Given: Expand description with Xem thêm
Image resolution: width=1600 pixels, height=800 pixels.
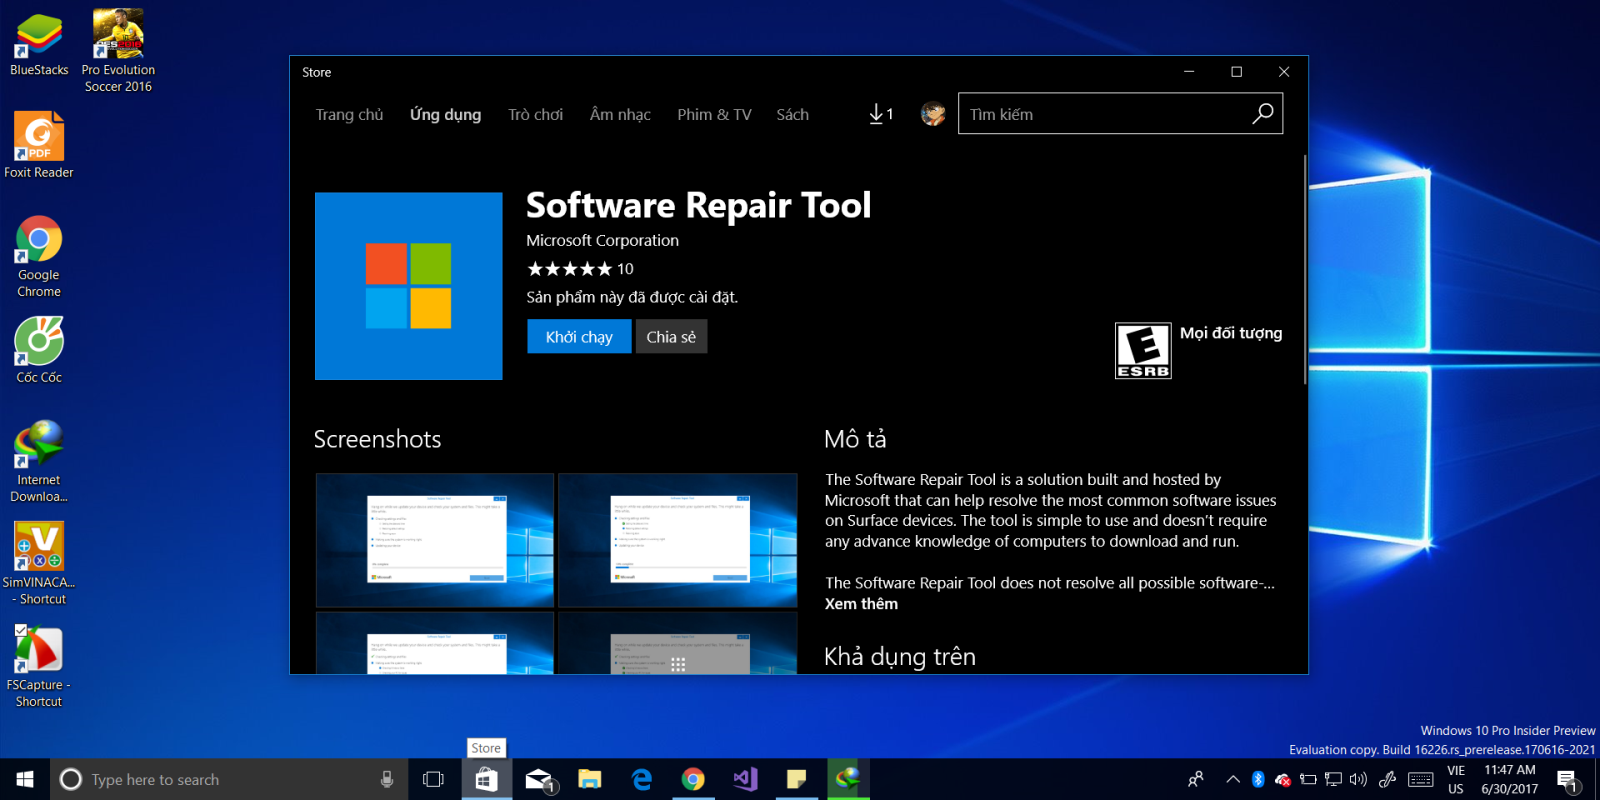Looking at the screenshot, I should [861, 603].
